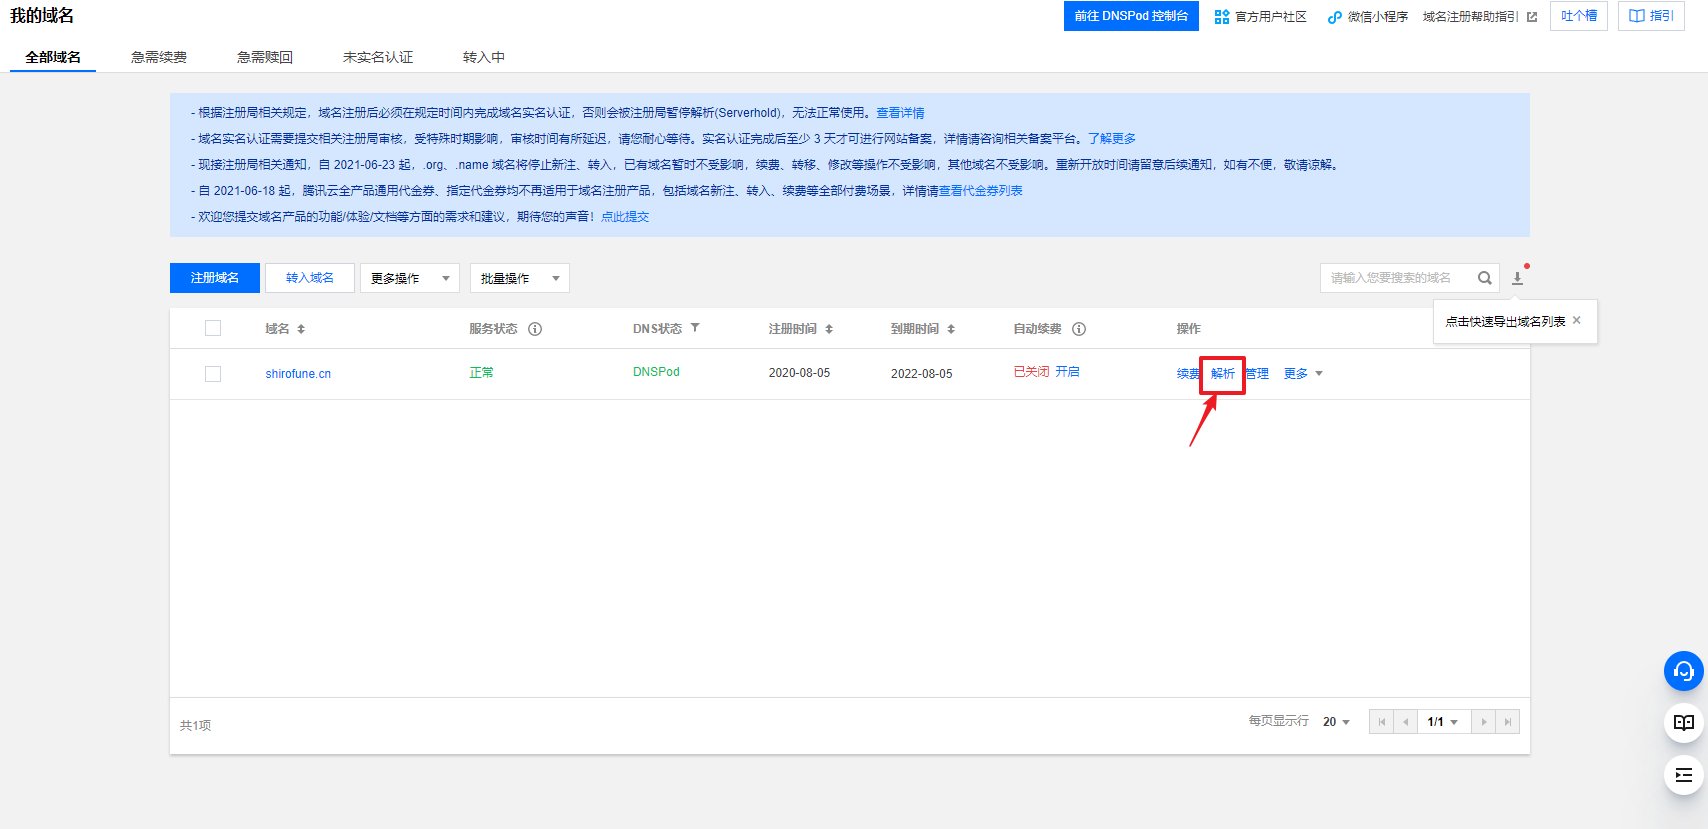Close the export domain list tooltip
Viewport: 1708px width, 829px height.
point(1577,321)
